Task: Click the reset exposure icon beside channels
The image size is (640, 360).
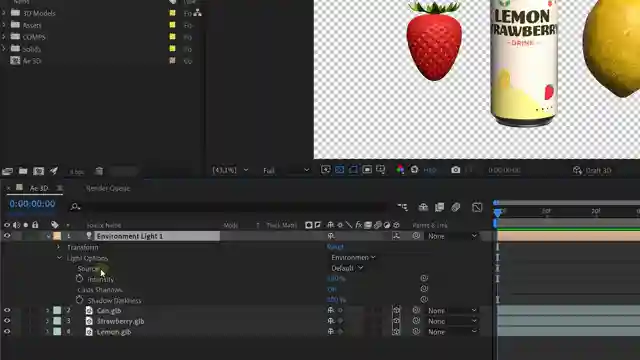Action: pos(414,170)
